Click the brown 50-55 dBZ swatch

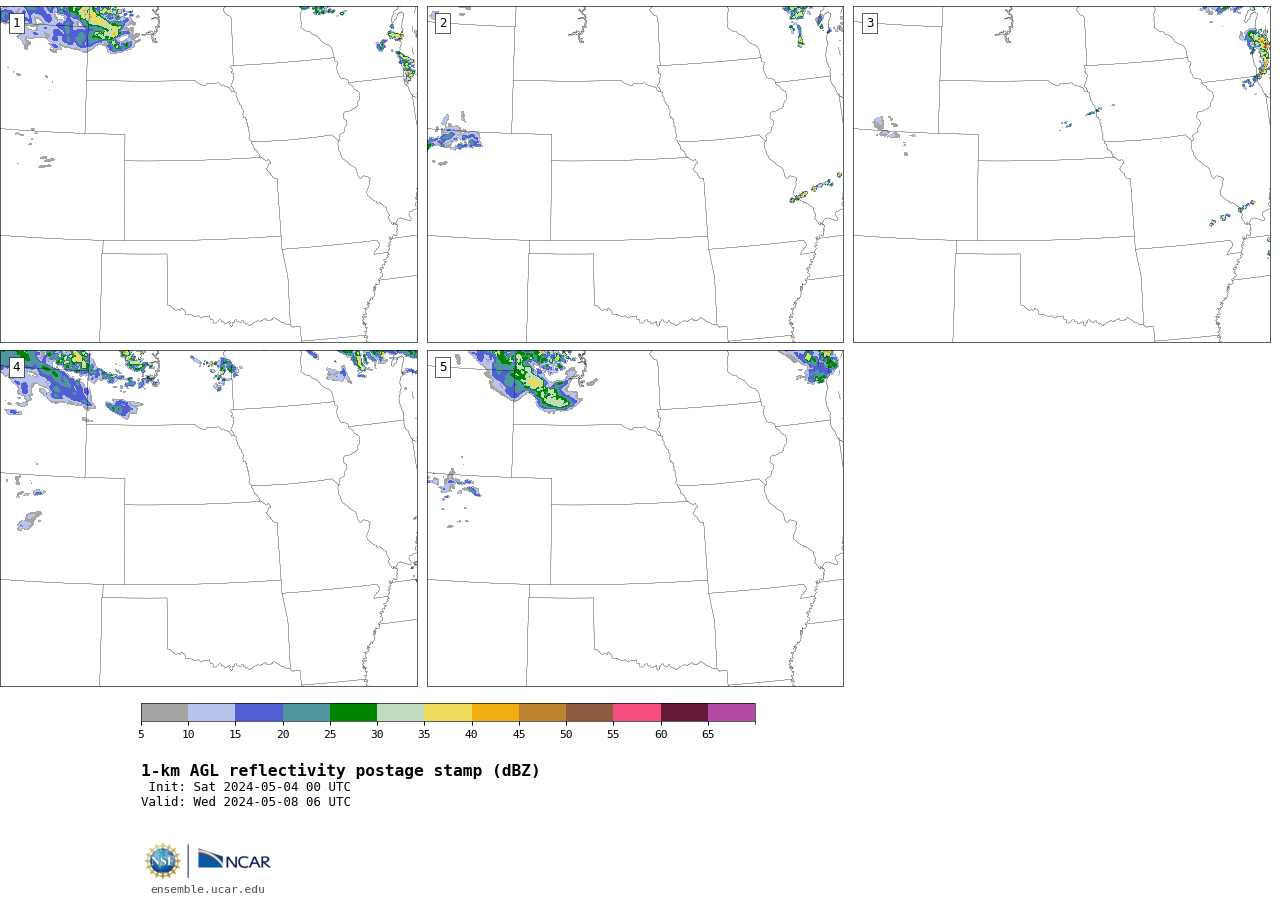point(590,712)
